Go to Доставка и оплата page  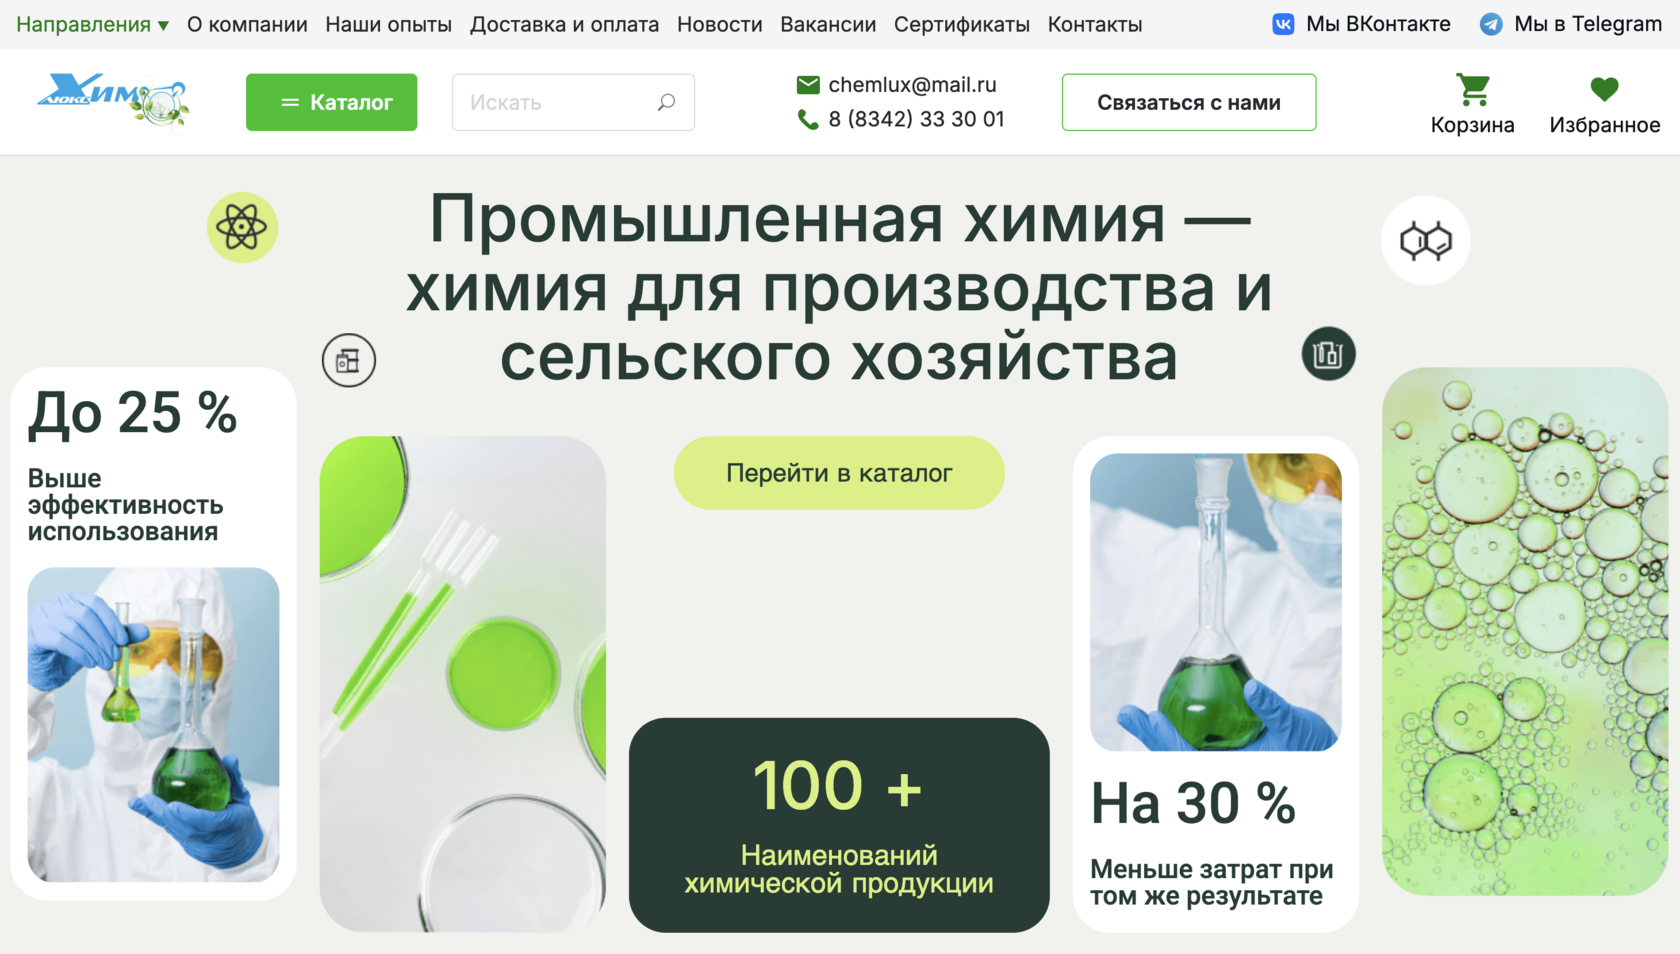(564, 24)
